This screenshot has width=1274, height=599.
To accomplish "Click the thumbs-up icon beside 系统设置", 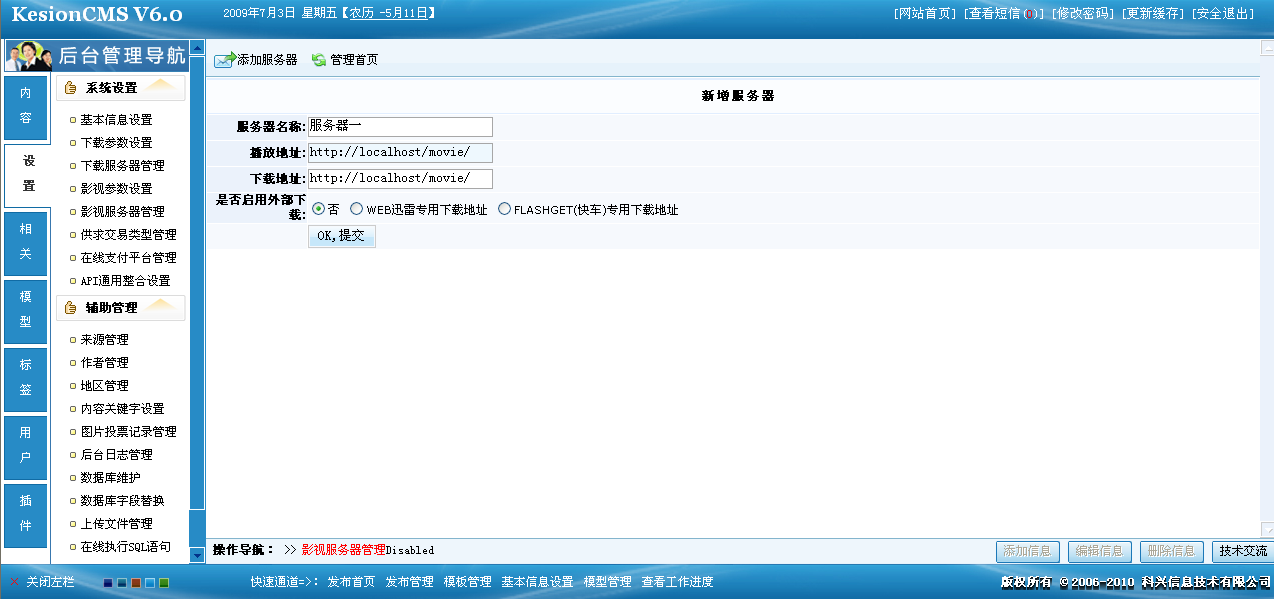I will coord(71,88).
